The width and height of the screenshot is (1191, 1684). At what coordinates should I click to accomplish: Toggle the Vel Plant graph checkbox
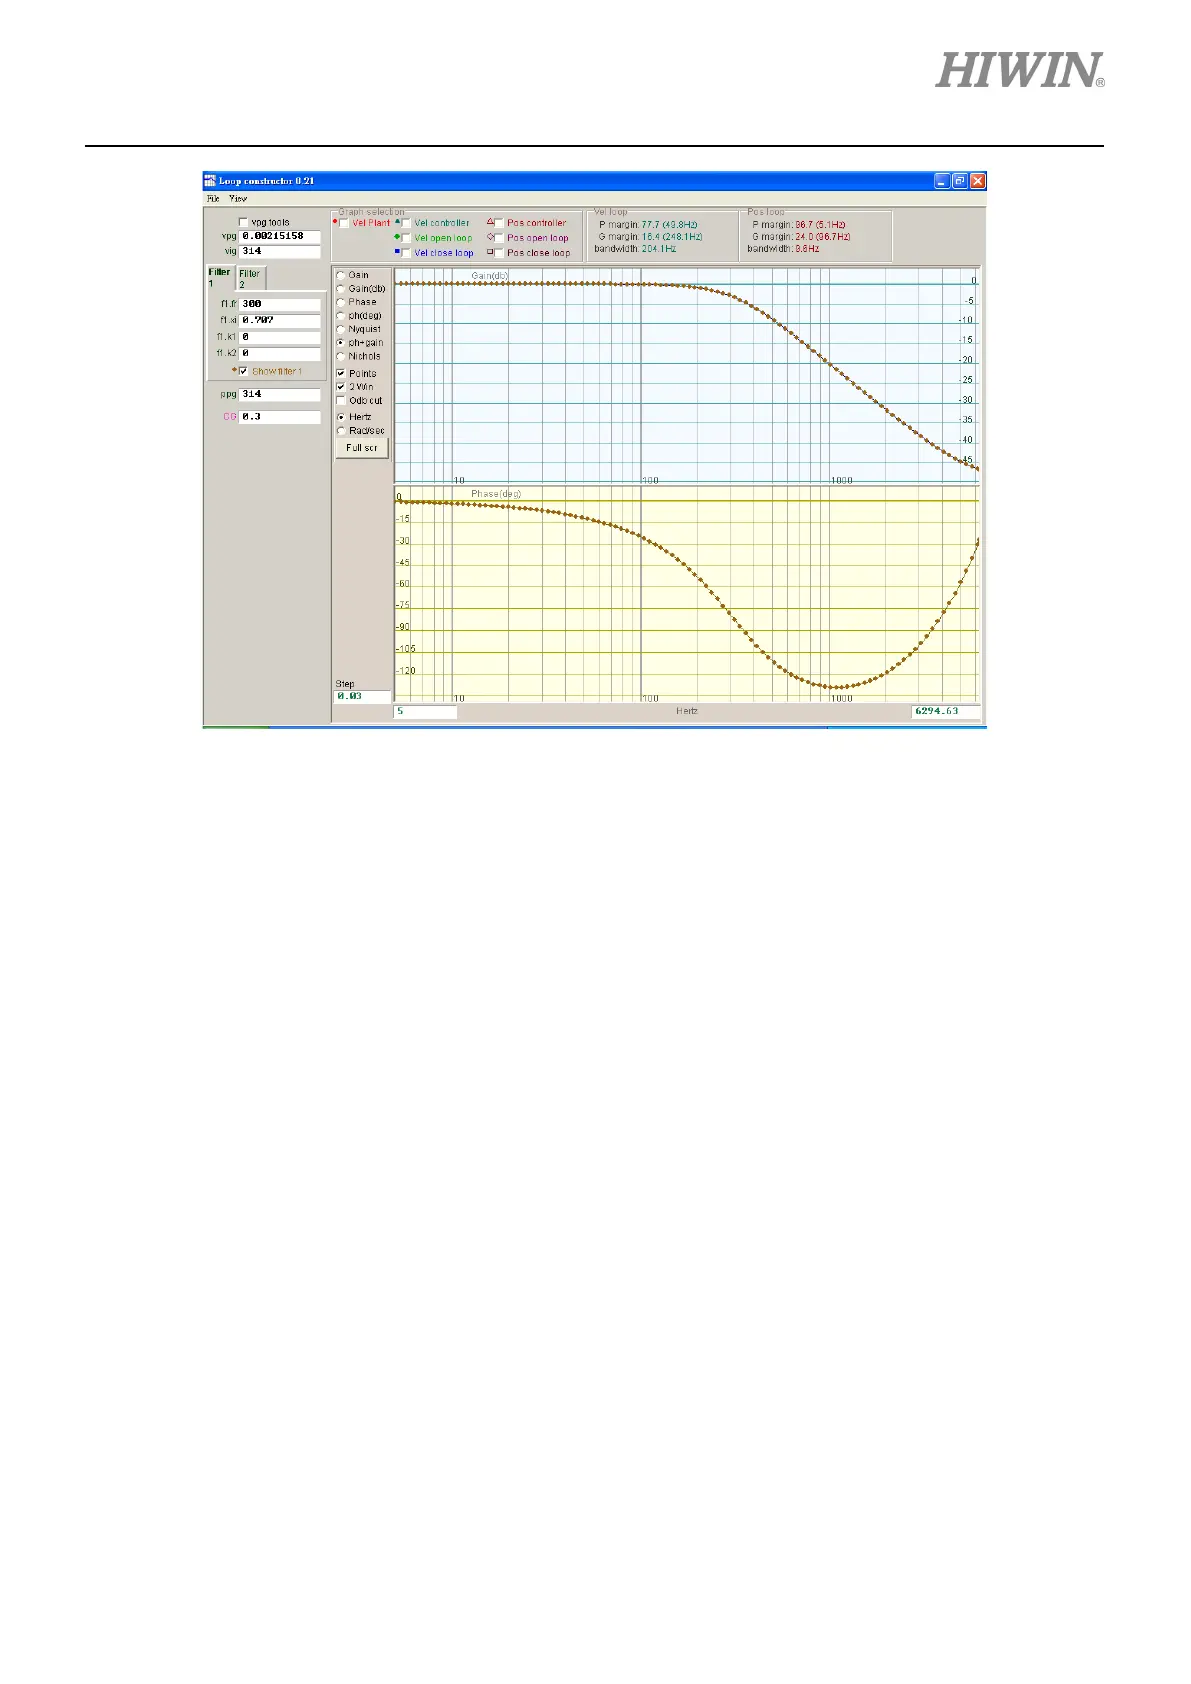tap(345, 223)
